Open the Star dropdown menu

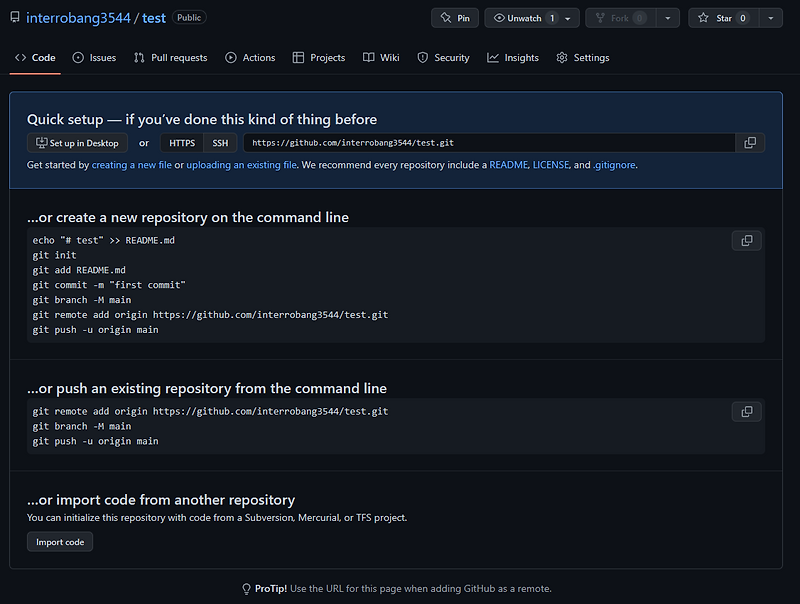coord(770,17)
